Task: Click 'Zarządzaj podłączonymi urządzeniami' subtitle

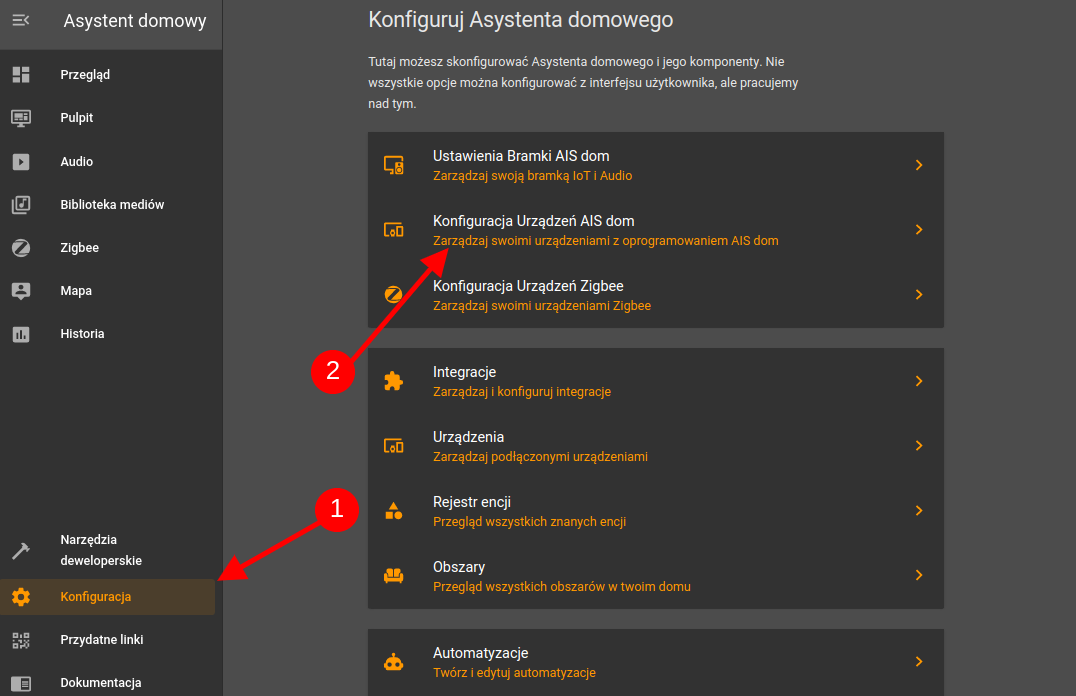Action: pos(540,456)
